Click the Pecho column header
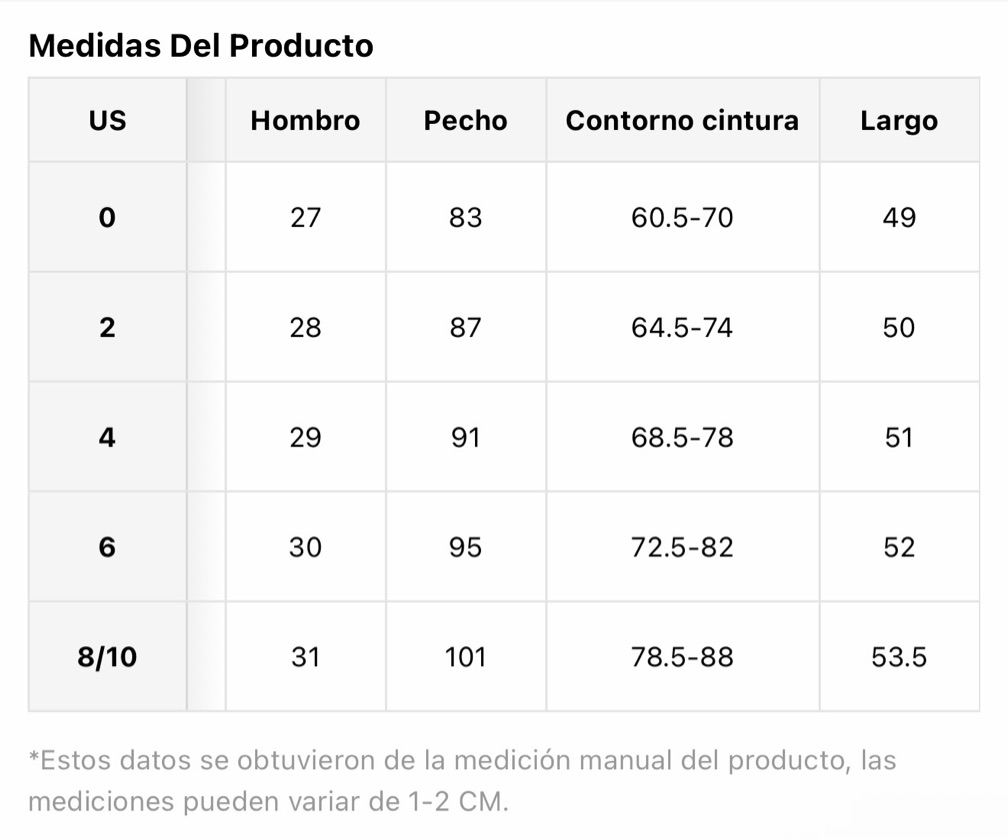 tap(465, 120)
